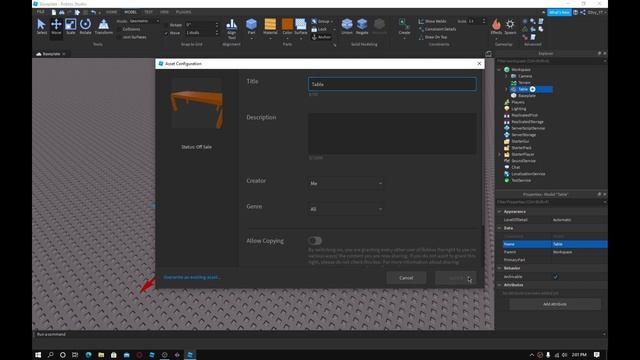This screenshot has height=360, width=640.
Task: Click the What's New button
Action: tap(559, 12)
